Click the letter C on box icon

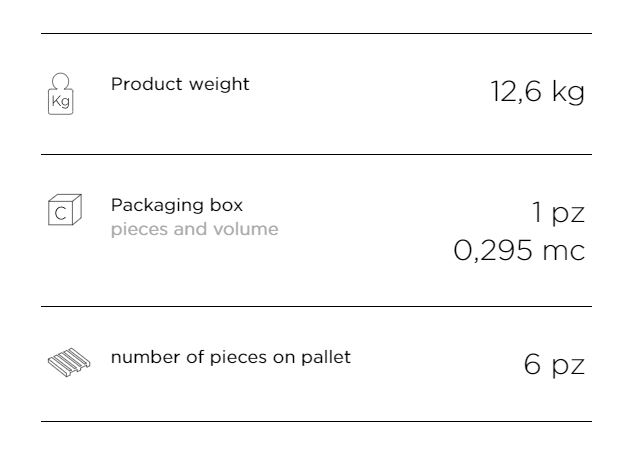tap(60, 213)
